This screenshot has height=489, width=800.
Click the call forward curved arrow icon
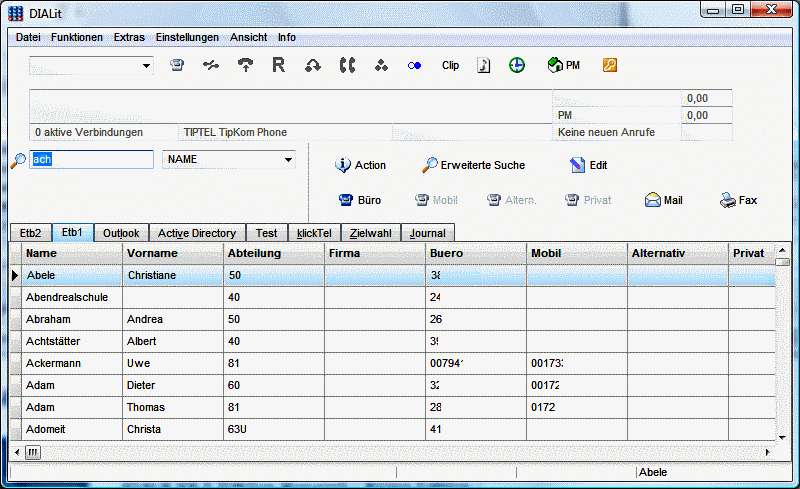313,65
